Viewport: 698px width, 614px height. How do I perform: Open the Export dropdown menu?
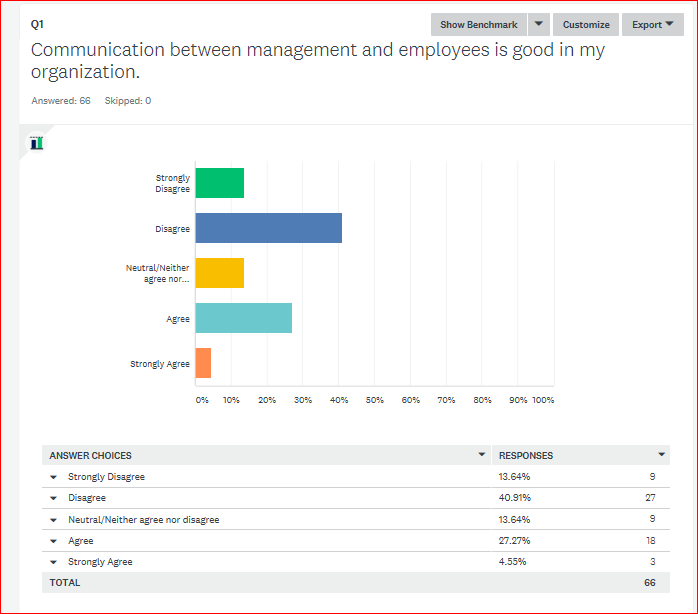pyautogui.click(x=652, y=25)
